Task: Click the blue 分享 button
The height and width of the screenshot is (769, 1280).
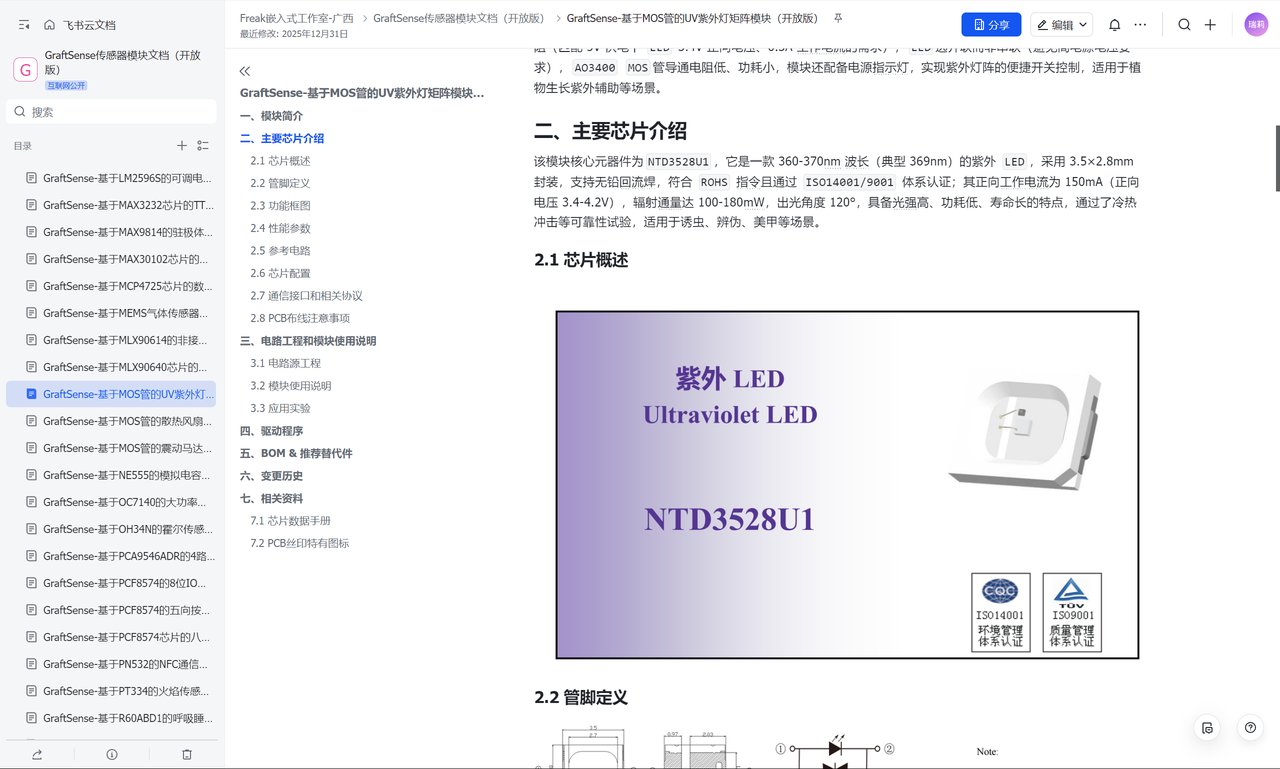Action: (x=991, y=25)
